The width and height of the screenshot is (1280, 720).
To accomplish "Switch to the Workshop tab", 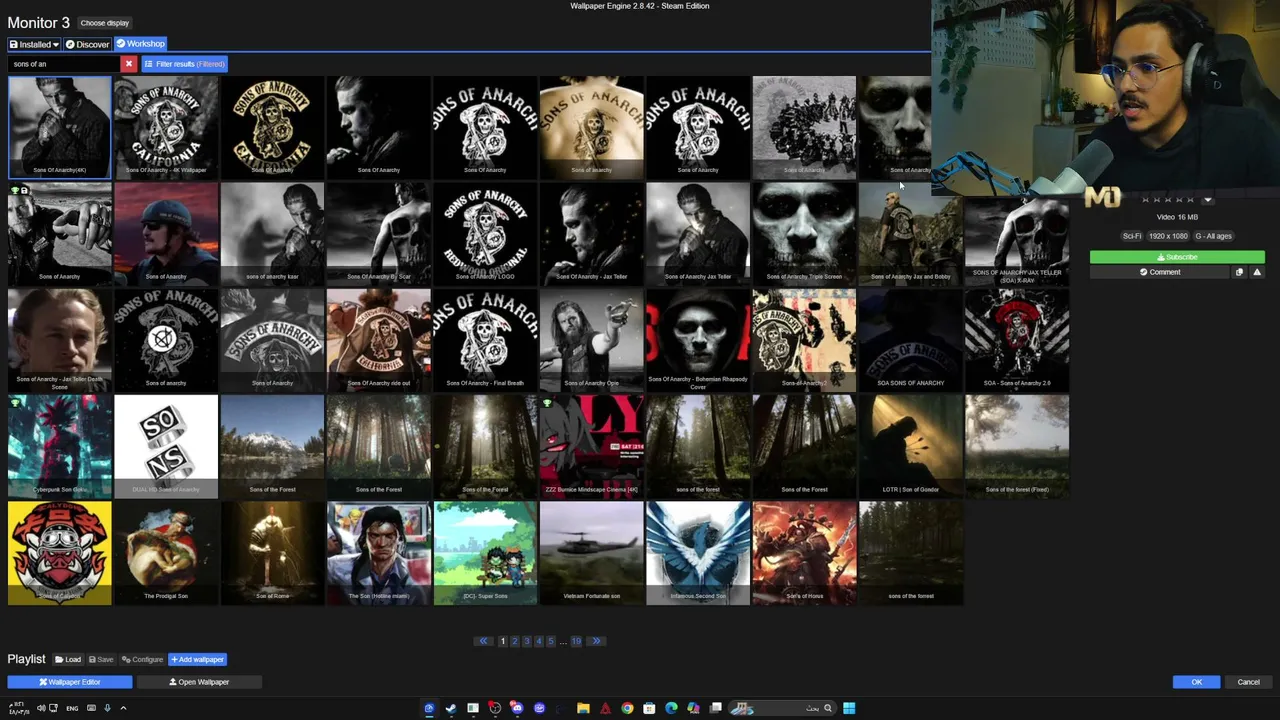I will click(140, 44).
